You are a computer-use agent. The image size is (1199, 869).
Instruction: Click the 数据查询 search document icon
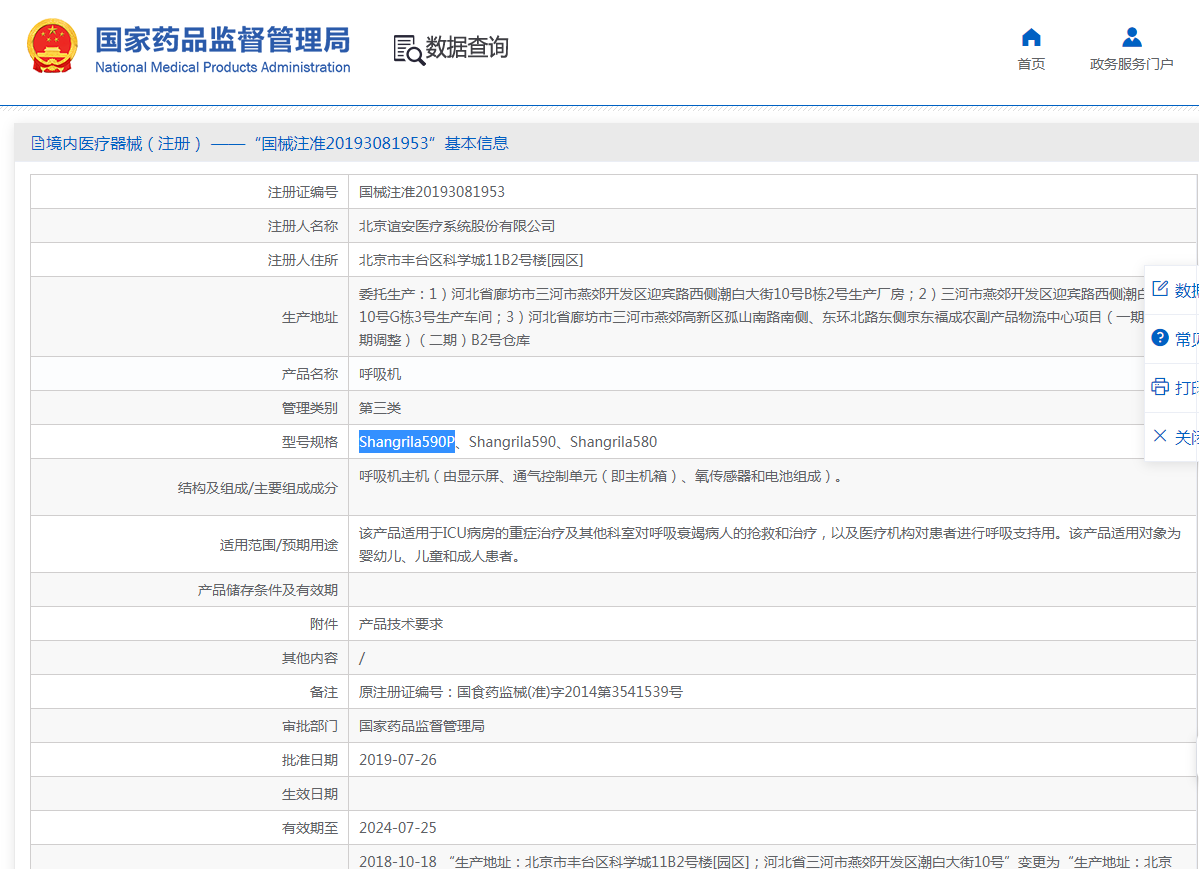point(409,50)
